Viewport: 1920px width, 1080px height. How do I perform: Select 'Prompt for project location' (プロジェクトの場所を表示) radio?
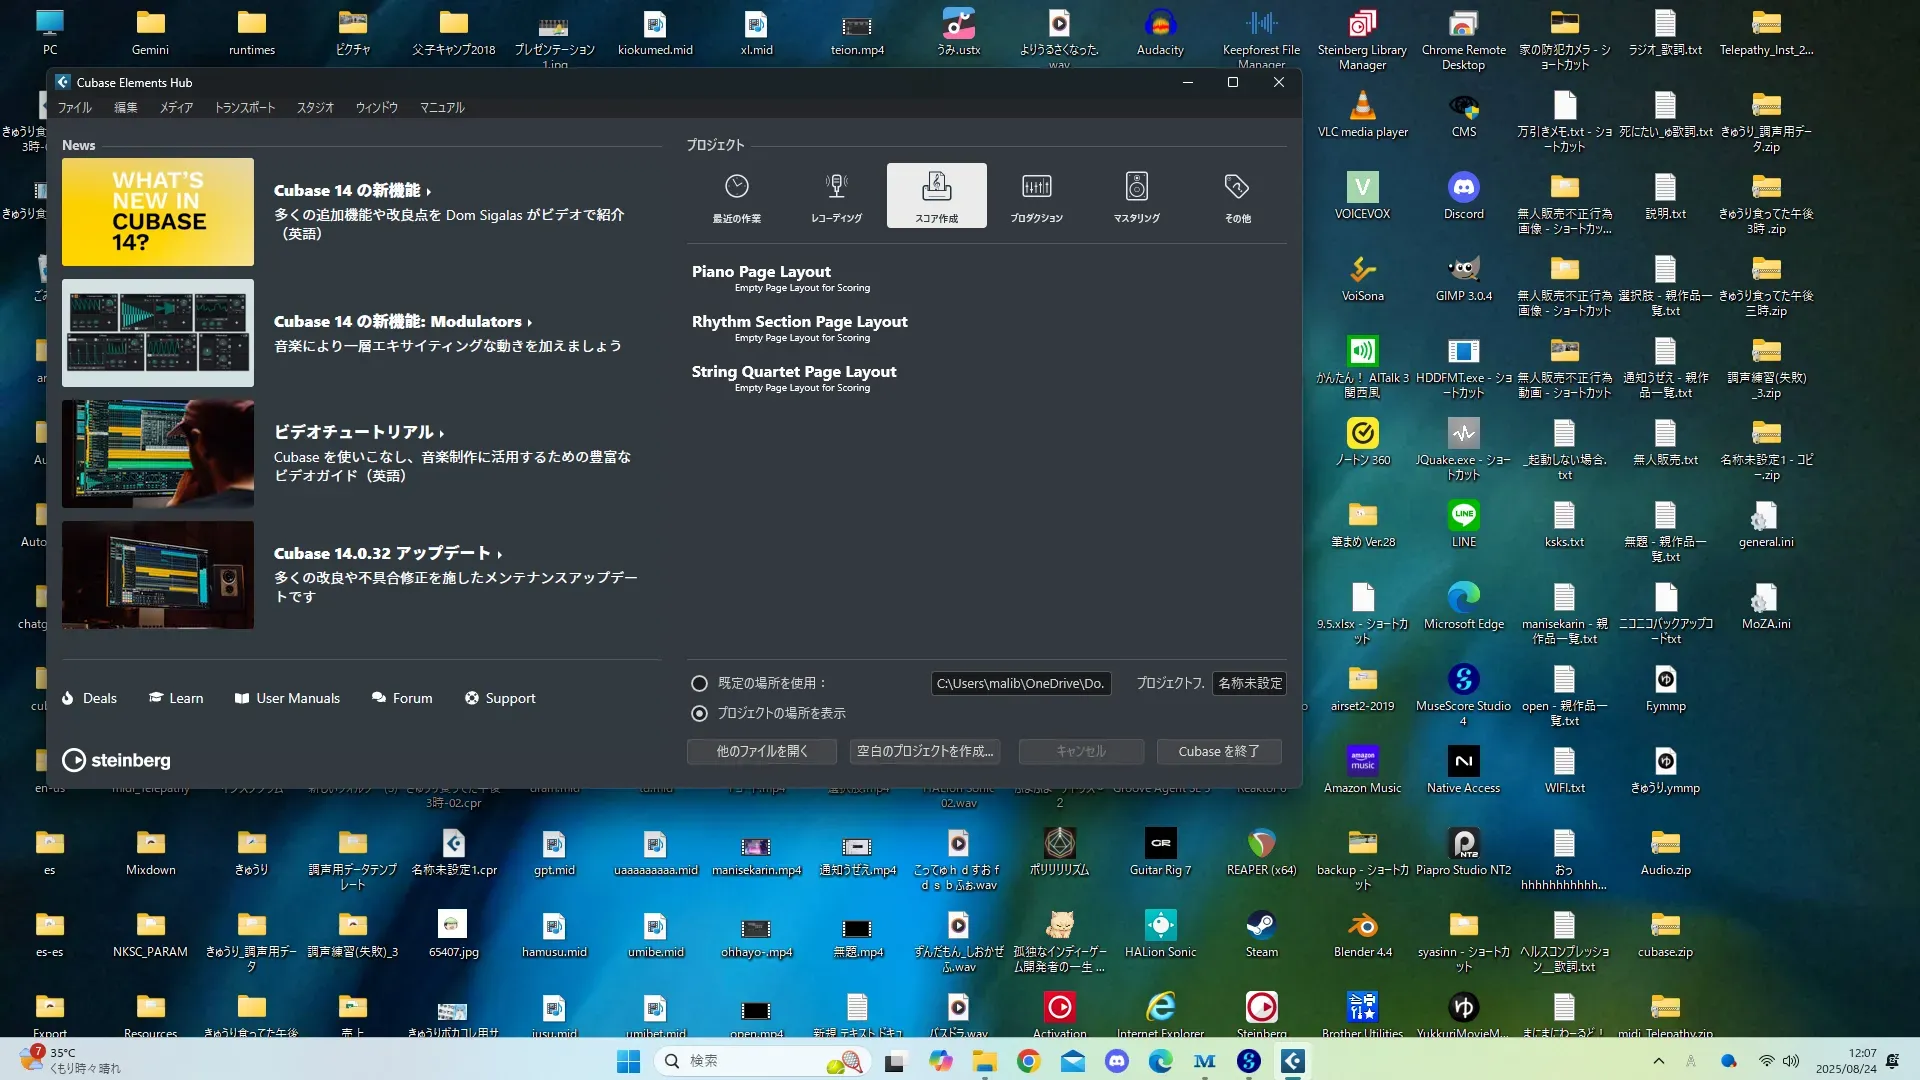point(699,713)
